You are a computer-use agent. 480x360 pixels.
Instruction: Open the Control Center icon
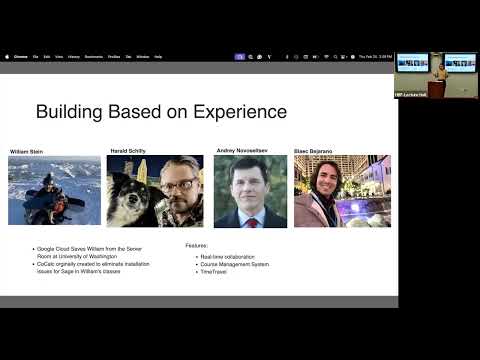click(344, 57)
